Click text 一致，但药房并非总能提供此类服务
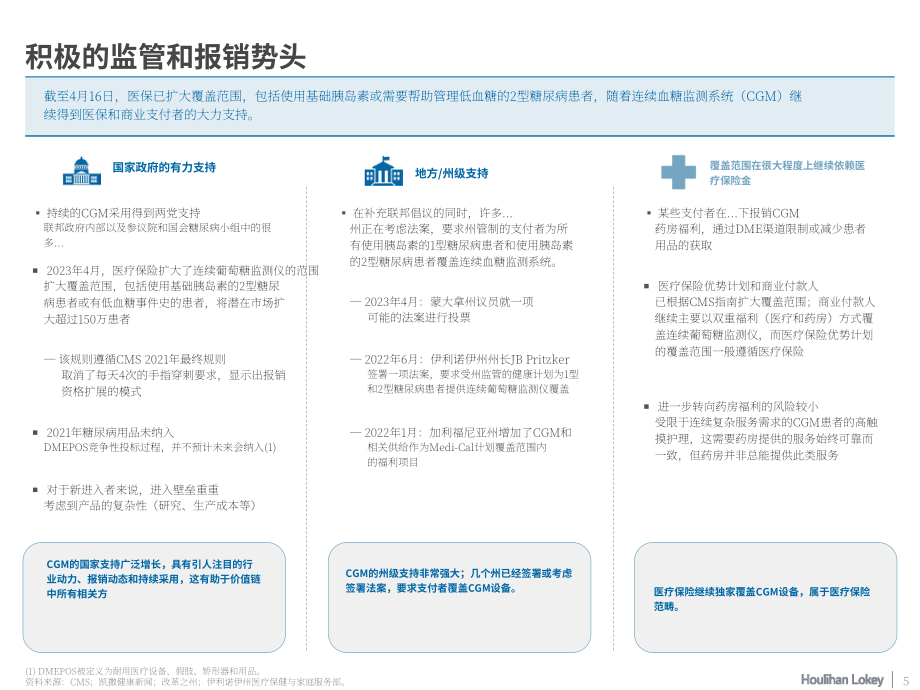Viewport: 920px width, 690px height. [747, 455]
